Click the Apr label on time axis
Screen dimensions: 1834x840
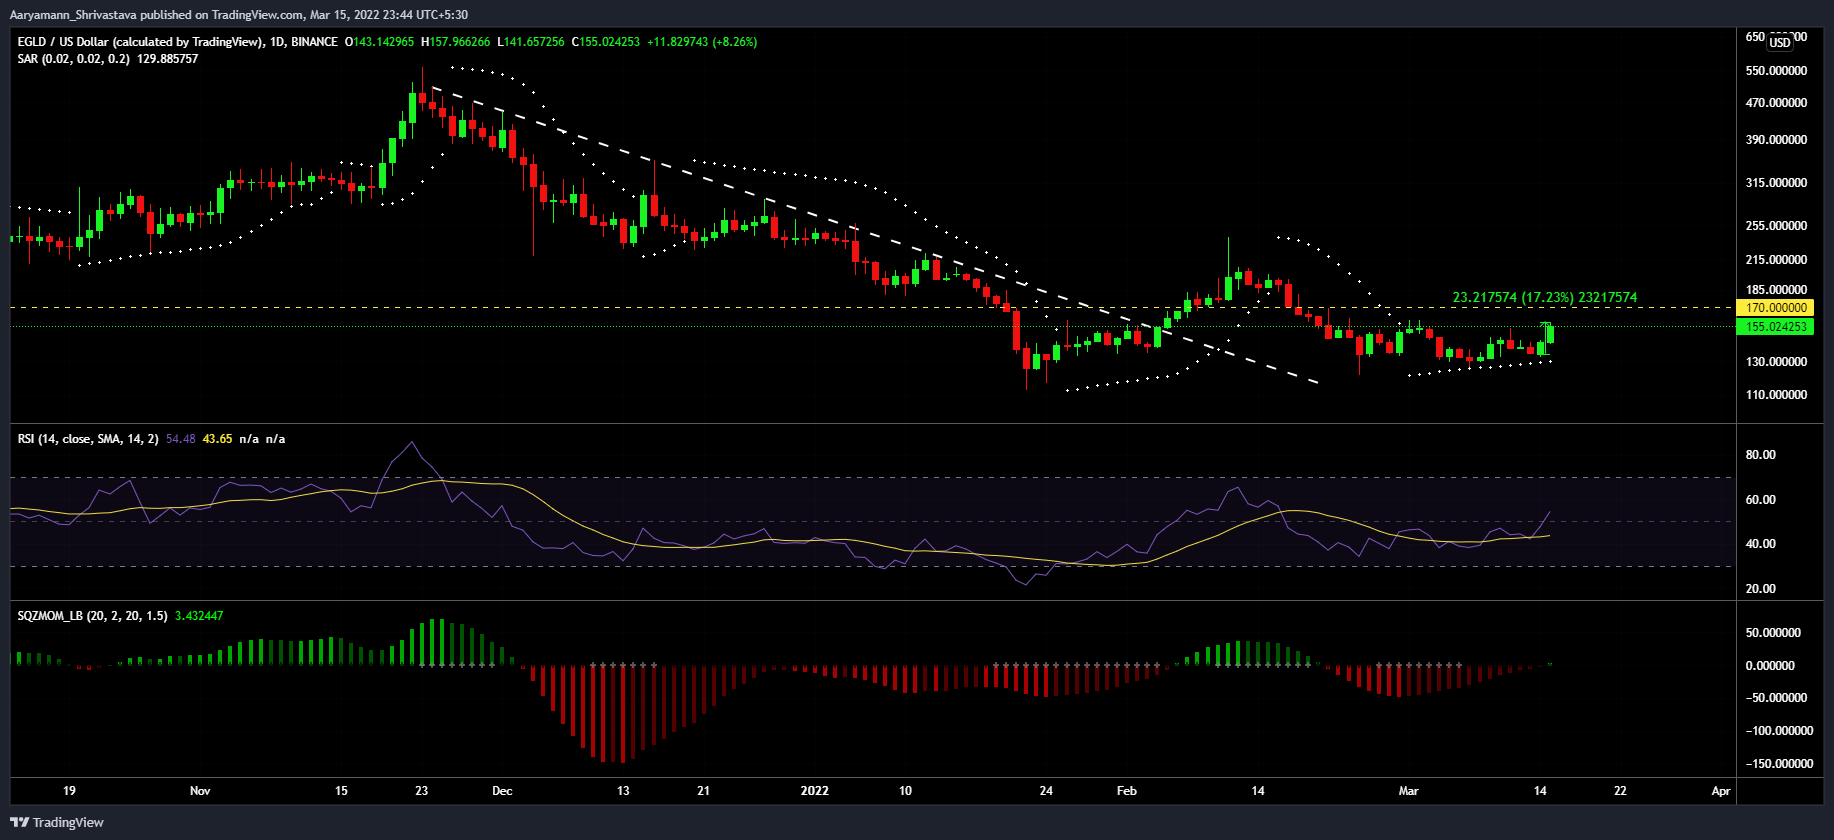(x=1720, y=791)
